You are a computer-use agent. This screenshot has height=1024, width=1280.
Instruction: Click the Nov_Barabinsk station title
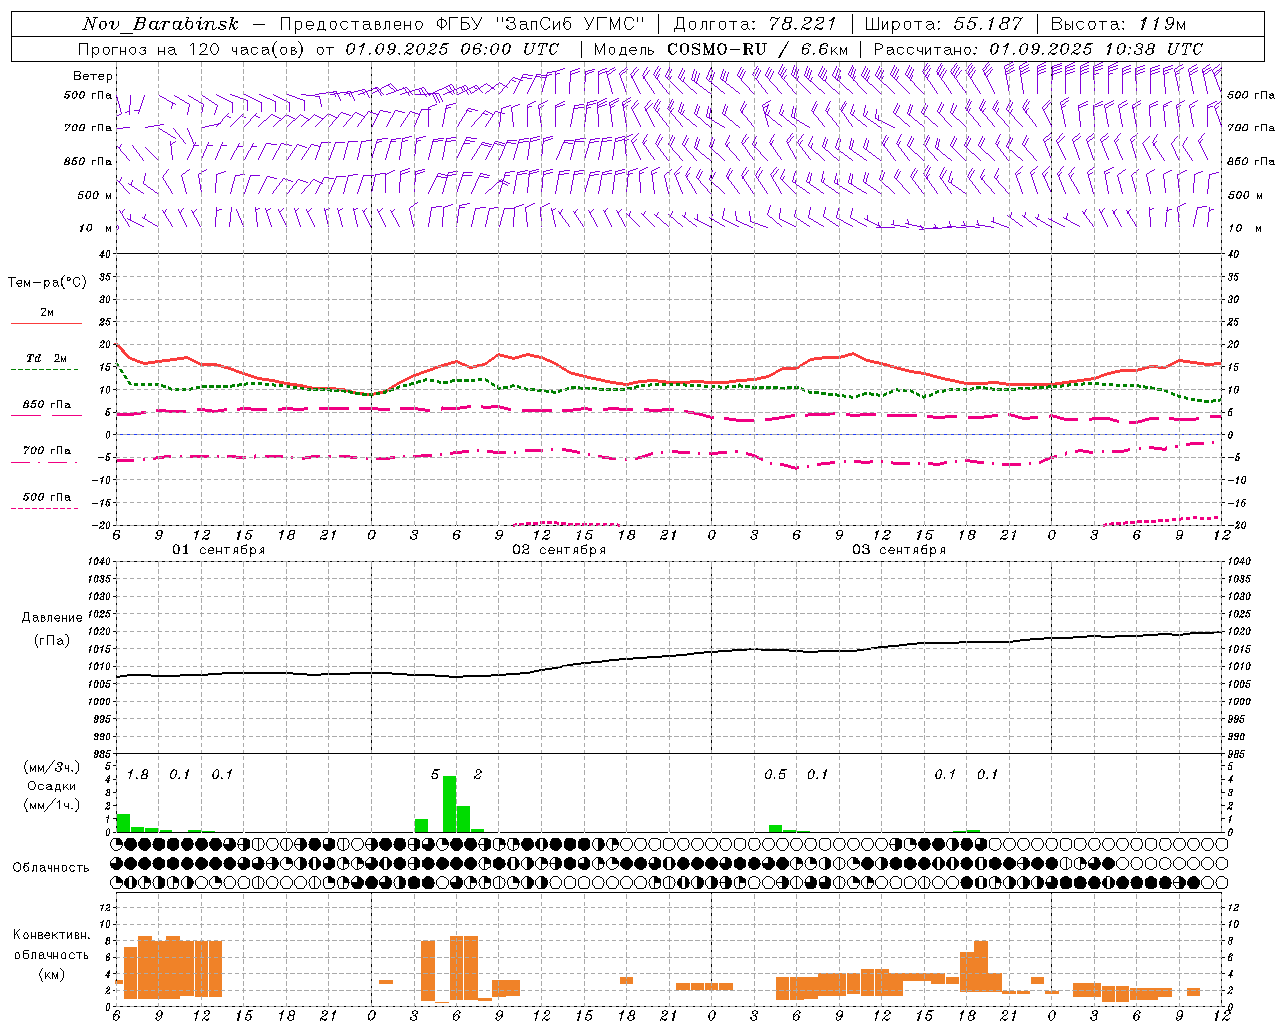[160, 24]
